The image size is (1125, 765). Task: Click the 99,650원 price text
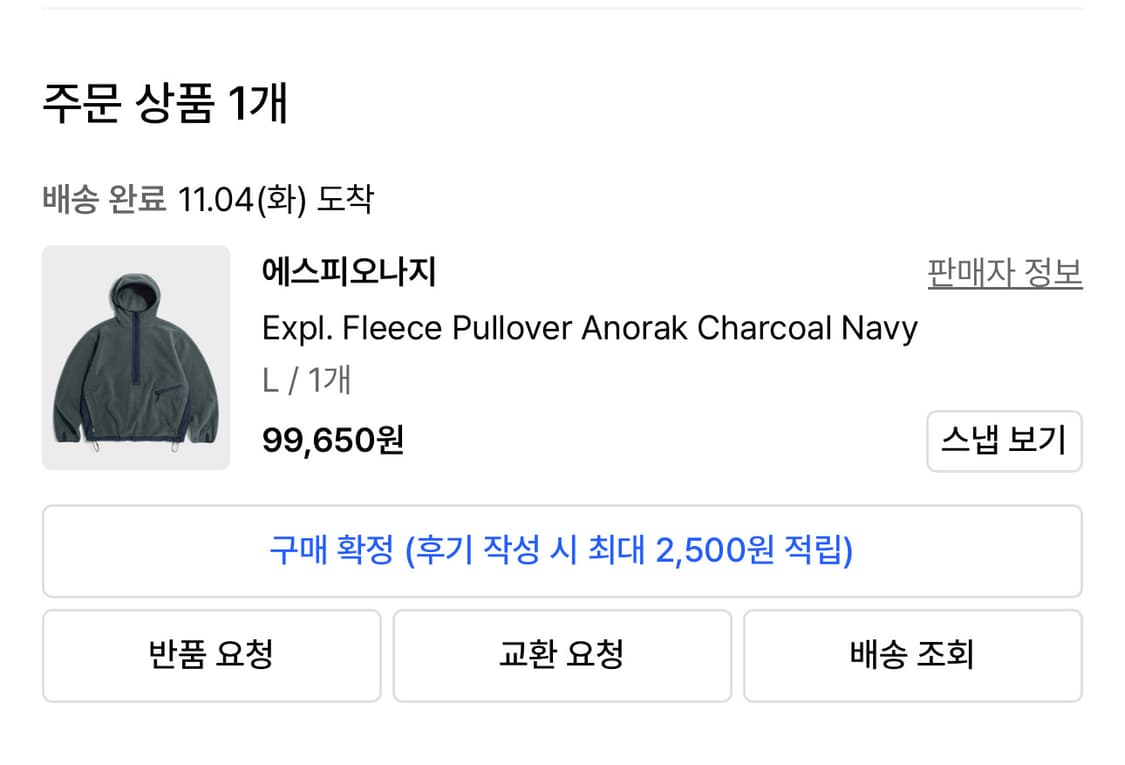tap(332, 439)
